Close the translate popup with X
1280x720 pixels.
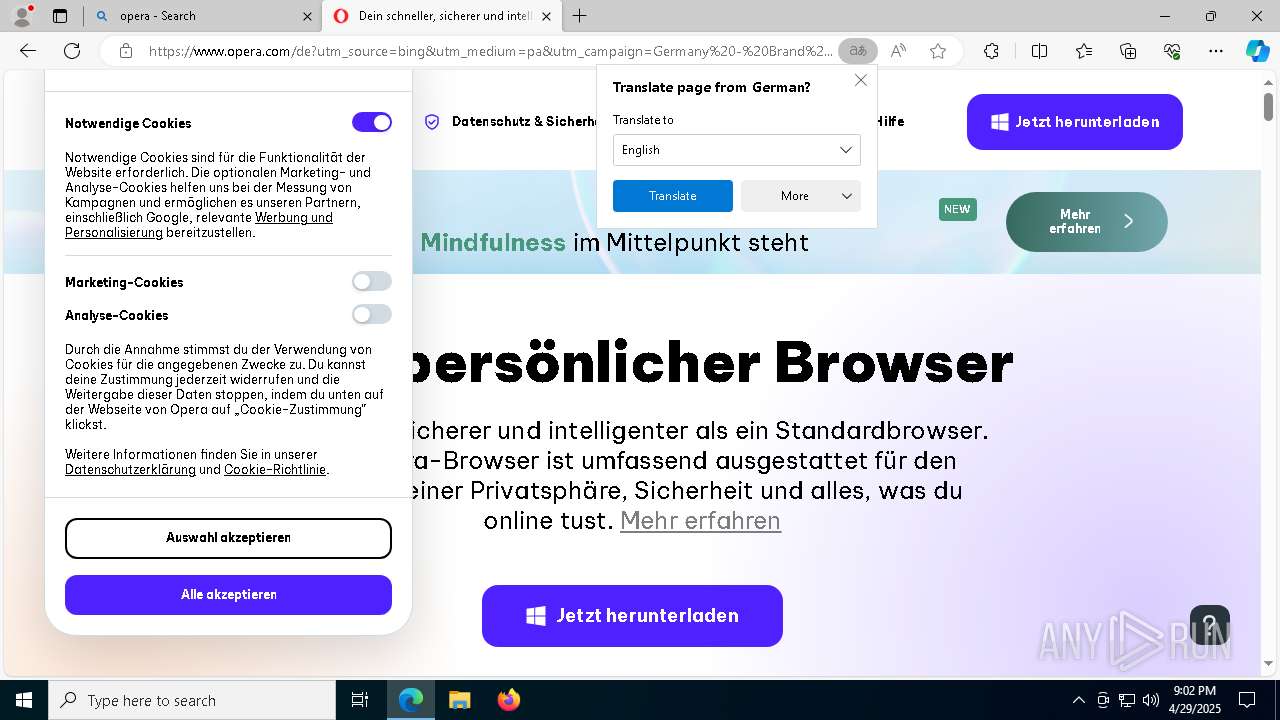[x=861, y=80]
